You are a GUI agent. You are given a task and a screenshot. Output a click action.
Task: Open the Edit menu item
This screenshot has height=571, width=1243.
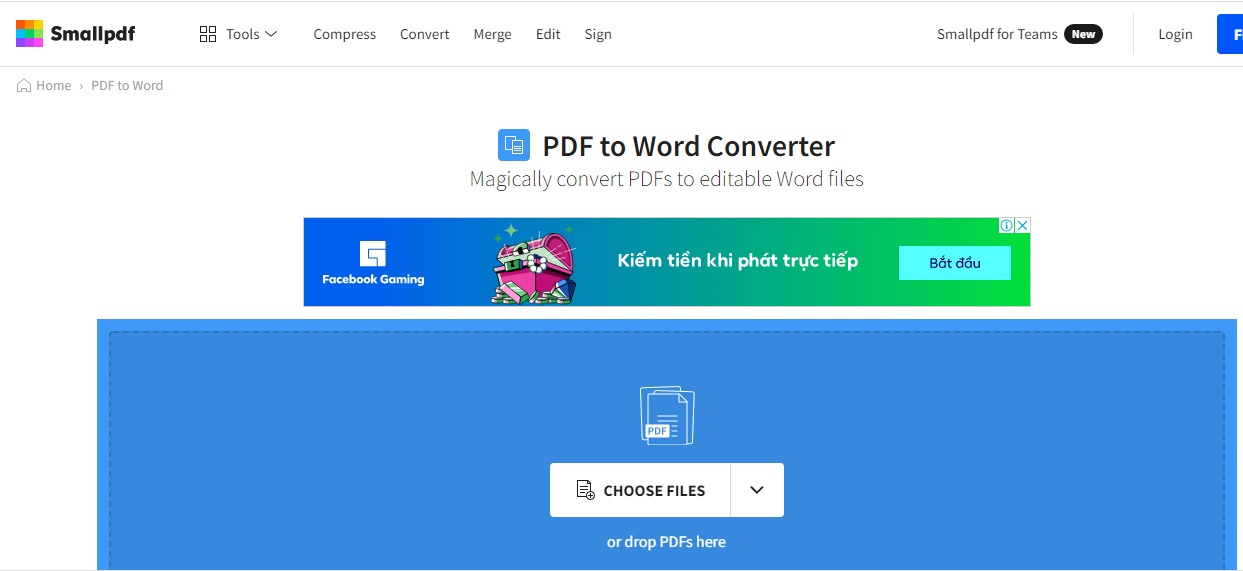[548, 34]
